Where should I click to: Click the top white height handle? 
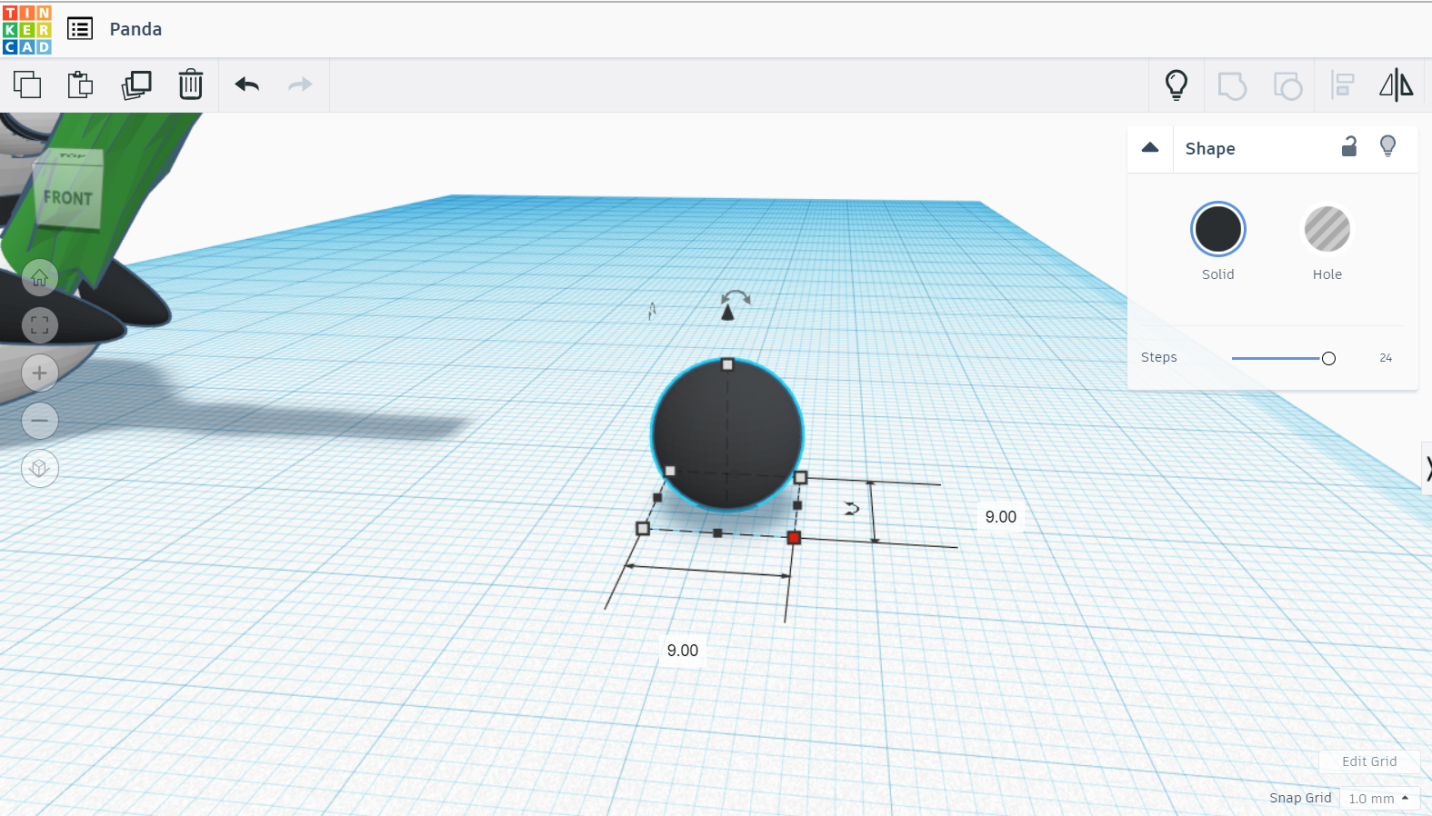[x=727, y=365]
